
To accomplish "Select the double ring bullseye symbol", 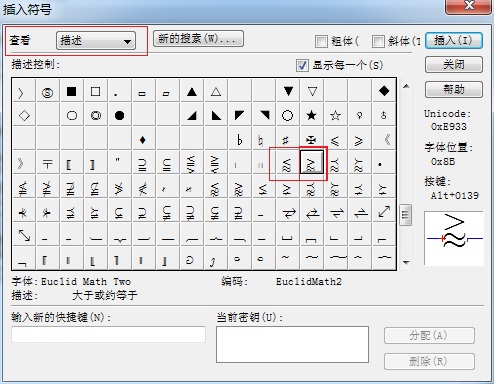I will point(96,116).
